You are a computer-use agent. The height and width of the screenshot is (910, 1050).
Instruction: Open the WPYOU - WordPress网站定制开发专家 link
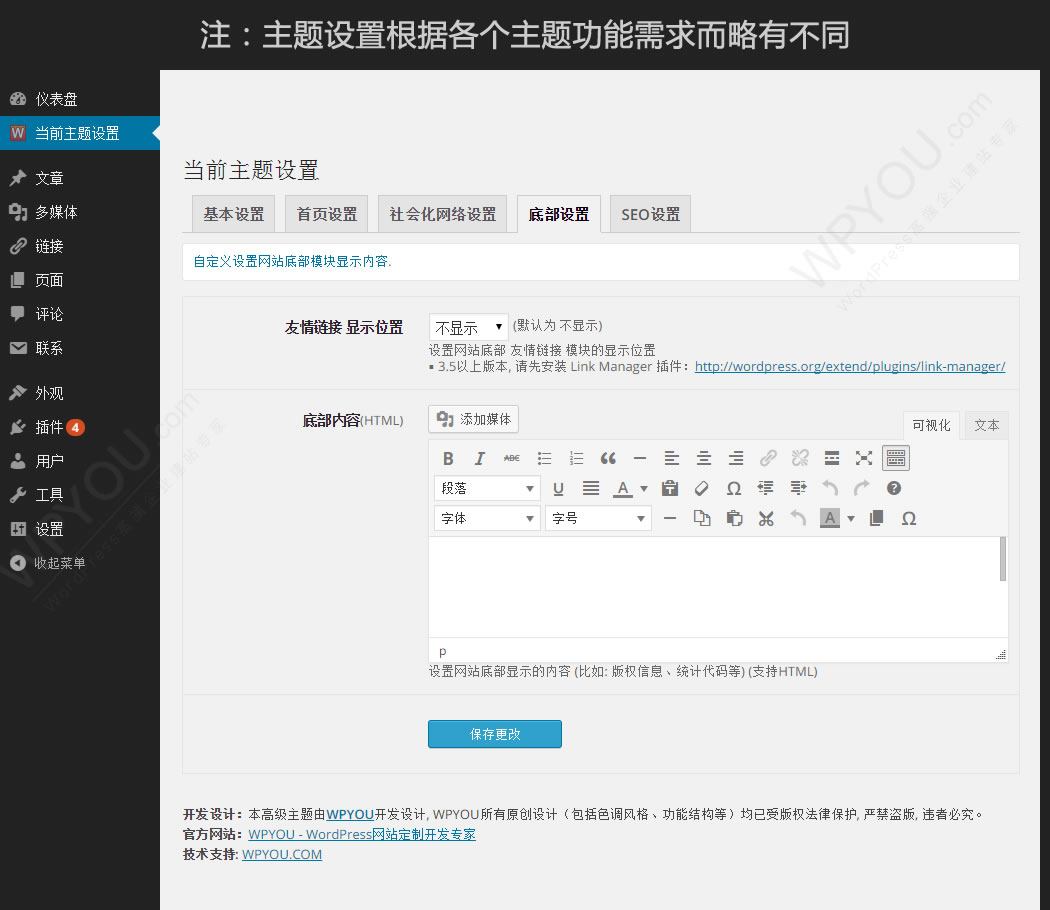tap(362, 834)
